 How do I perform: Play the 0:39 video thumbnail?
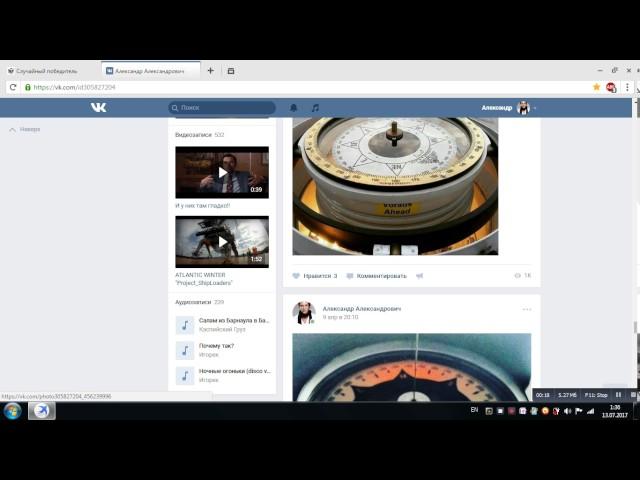coord(222,172)
